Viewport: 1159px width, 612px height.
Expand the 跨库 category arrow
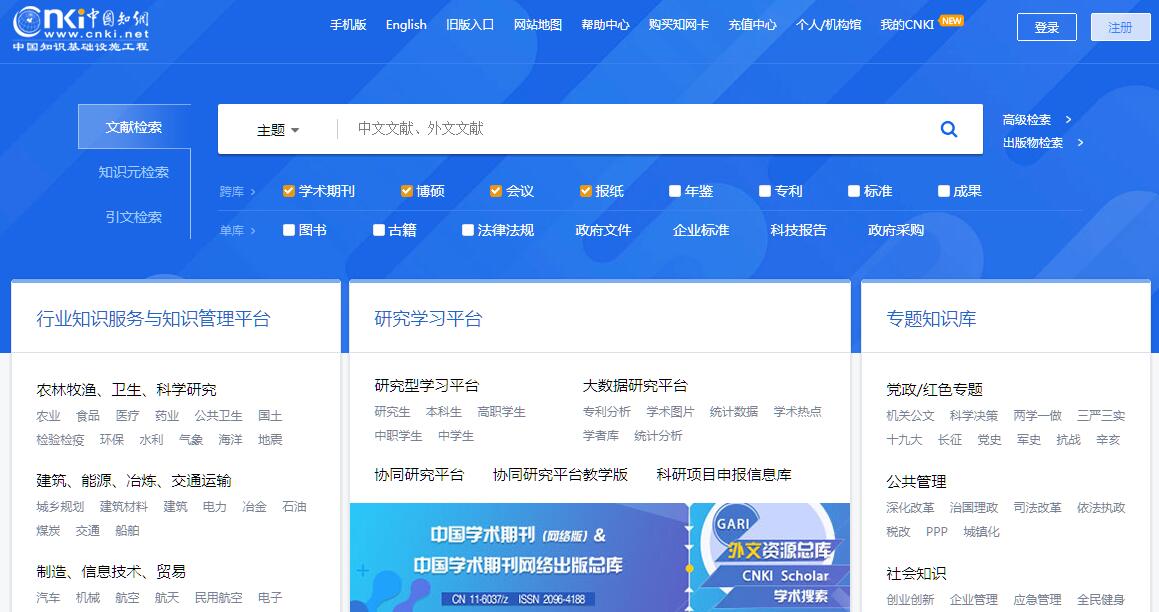point(253,192)
